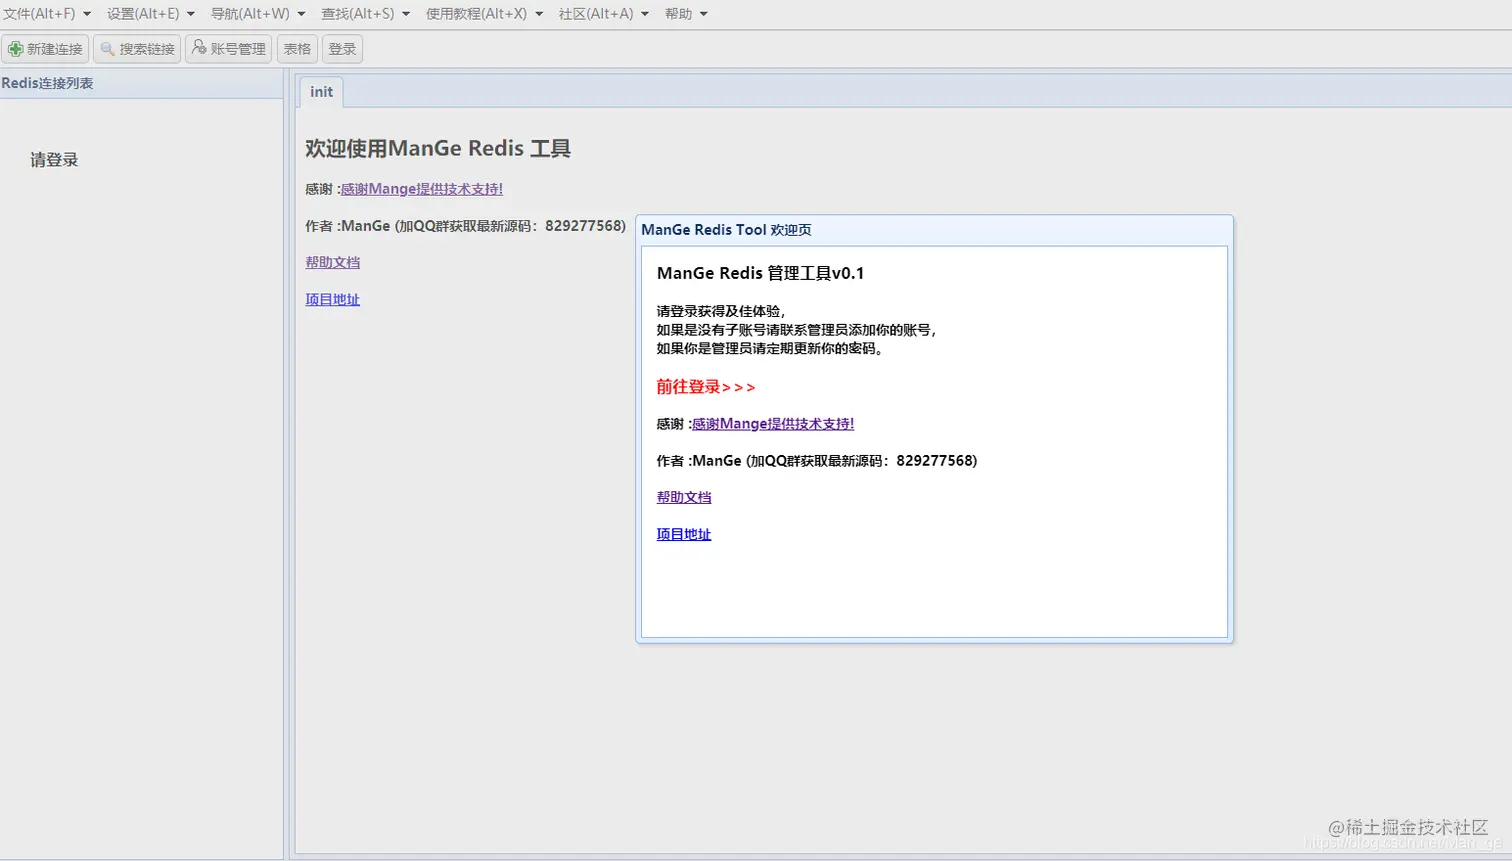This screenshot has width=1512, height=861.
Task: Open 帮助文档 link on init page
Action: coord(333,262)
